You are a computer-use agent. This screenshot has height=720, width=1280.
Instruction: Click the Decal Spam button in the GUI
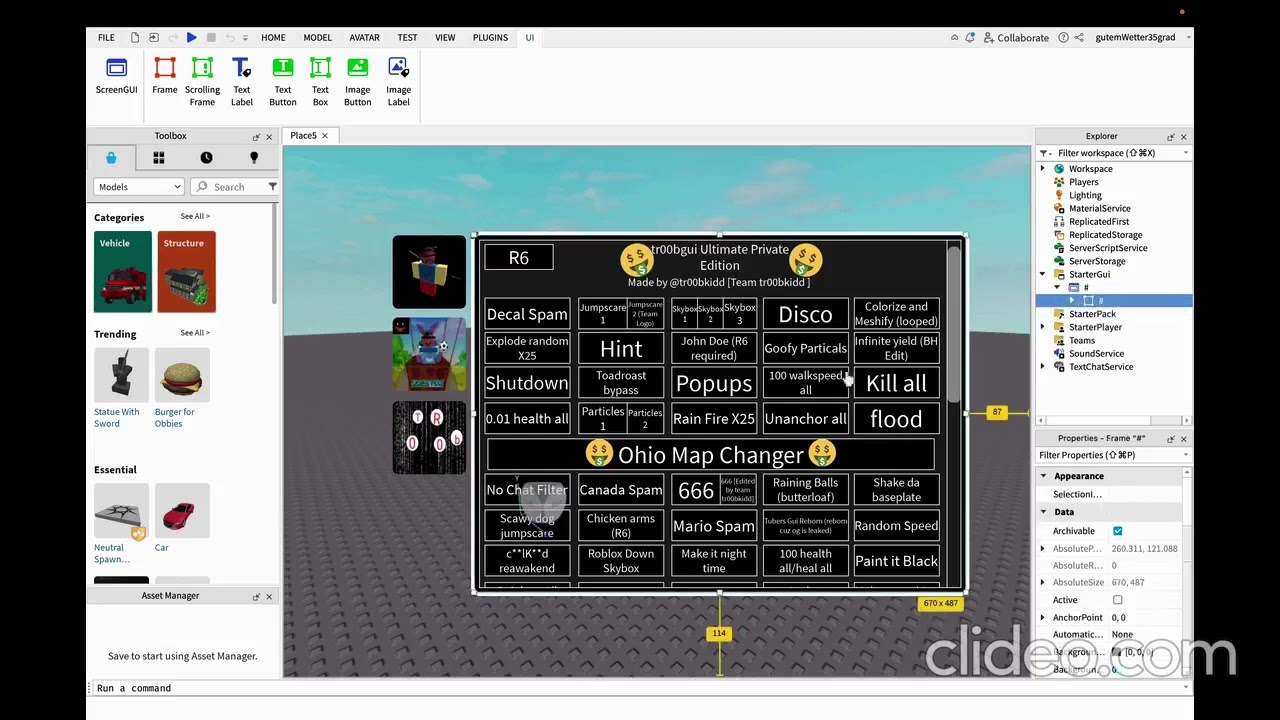pos(527,314)
